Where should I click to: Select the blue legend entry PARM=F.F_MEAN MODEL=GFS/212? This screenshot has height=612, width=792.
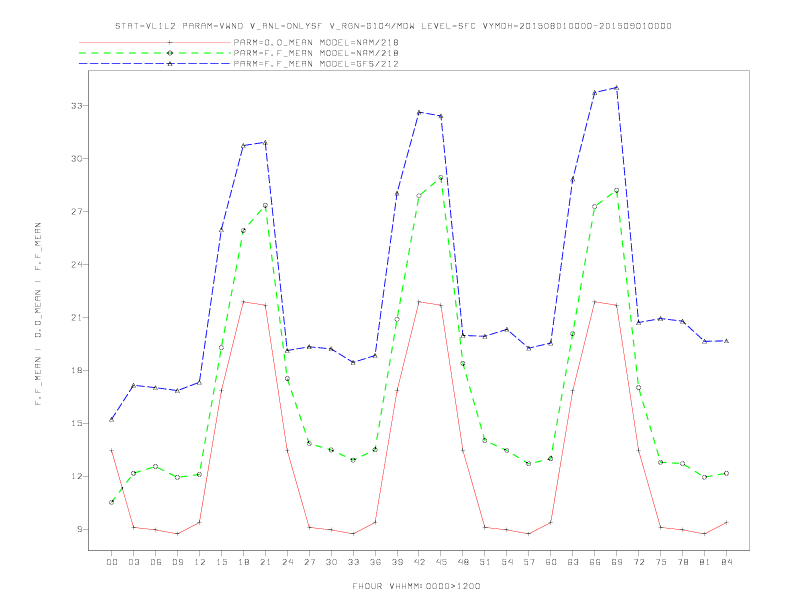coord(316,64)
